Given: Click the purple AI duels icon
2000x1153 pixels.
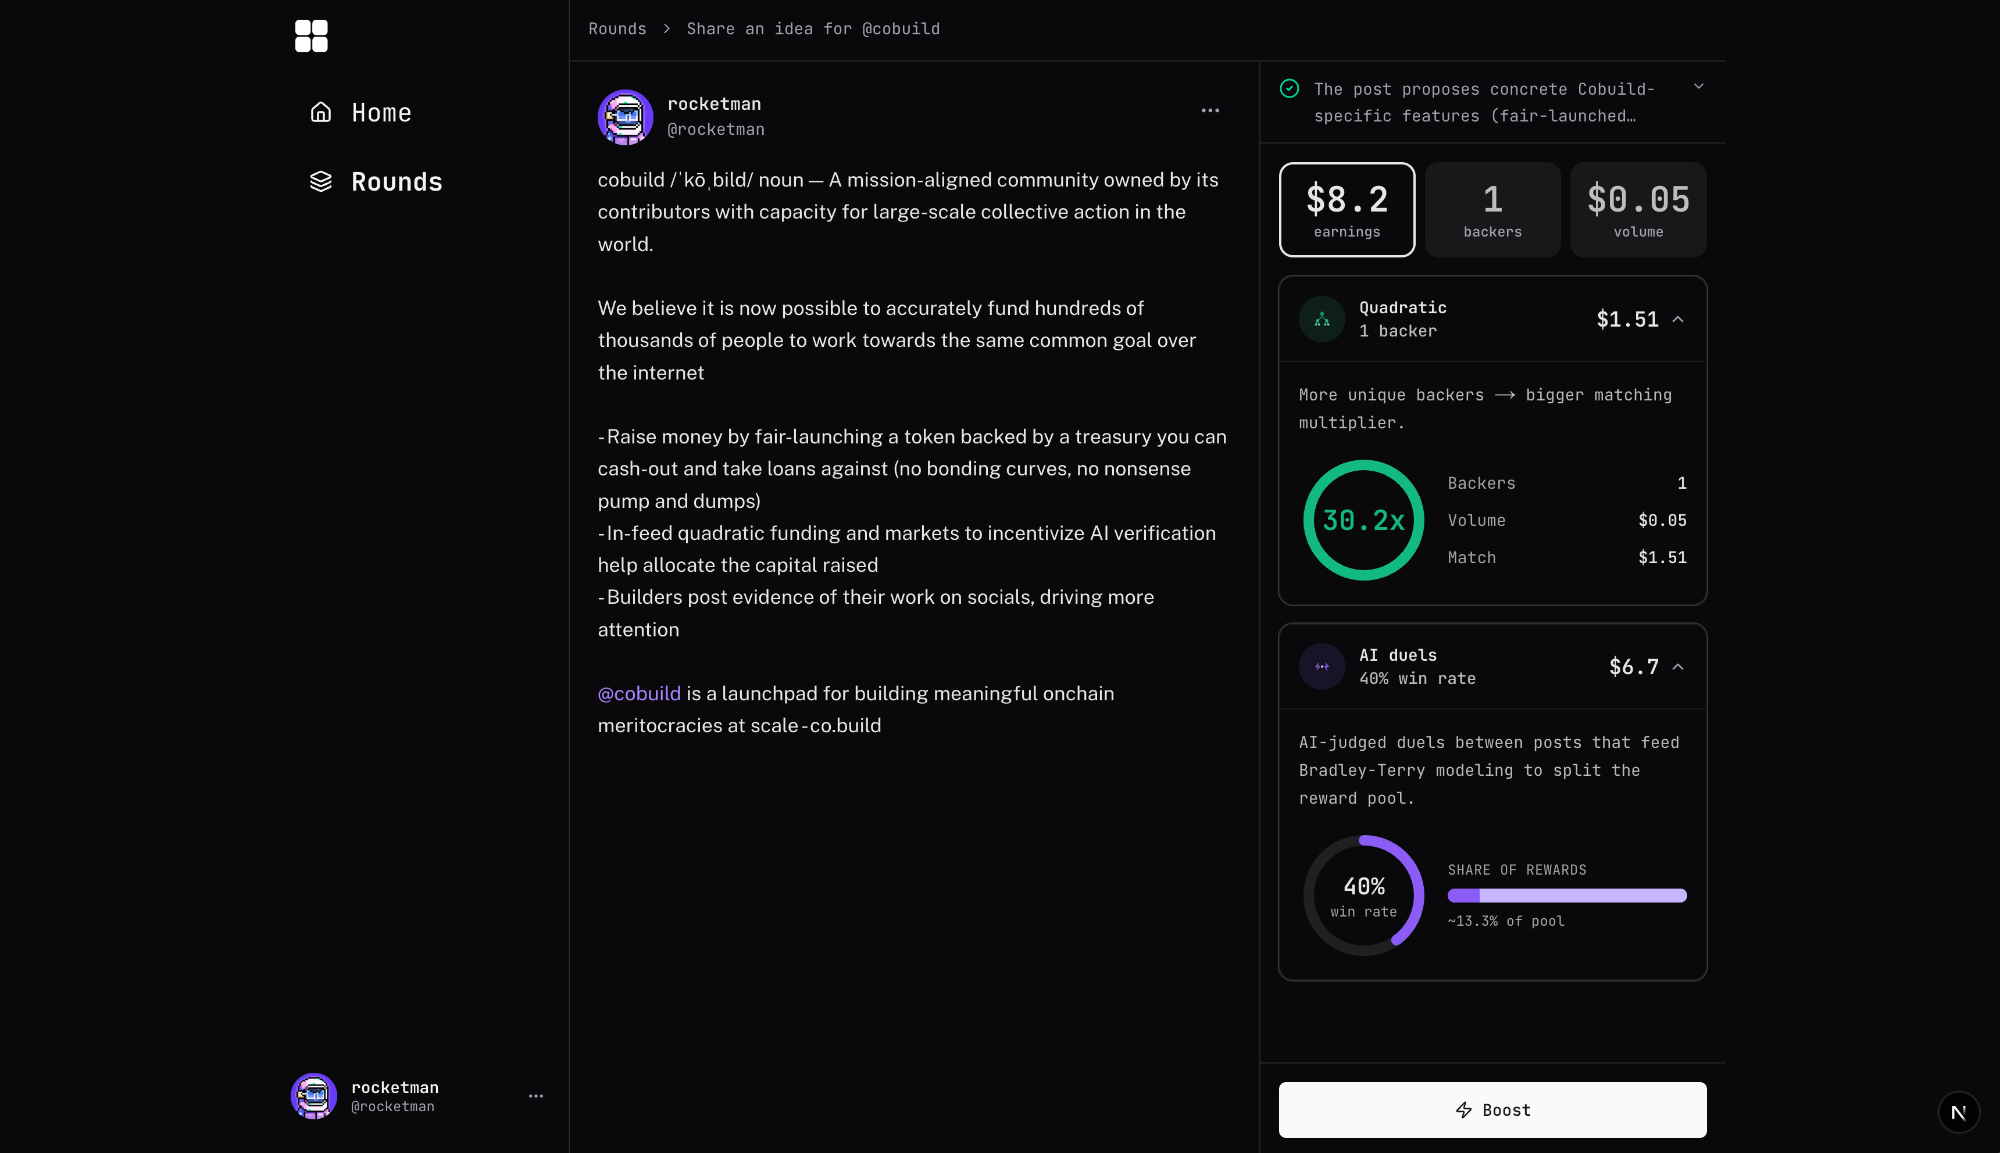Looking at the screenshot, I should click(x=1322, y=667).
